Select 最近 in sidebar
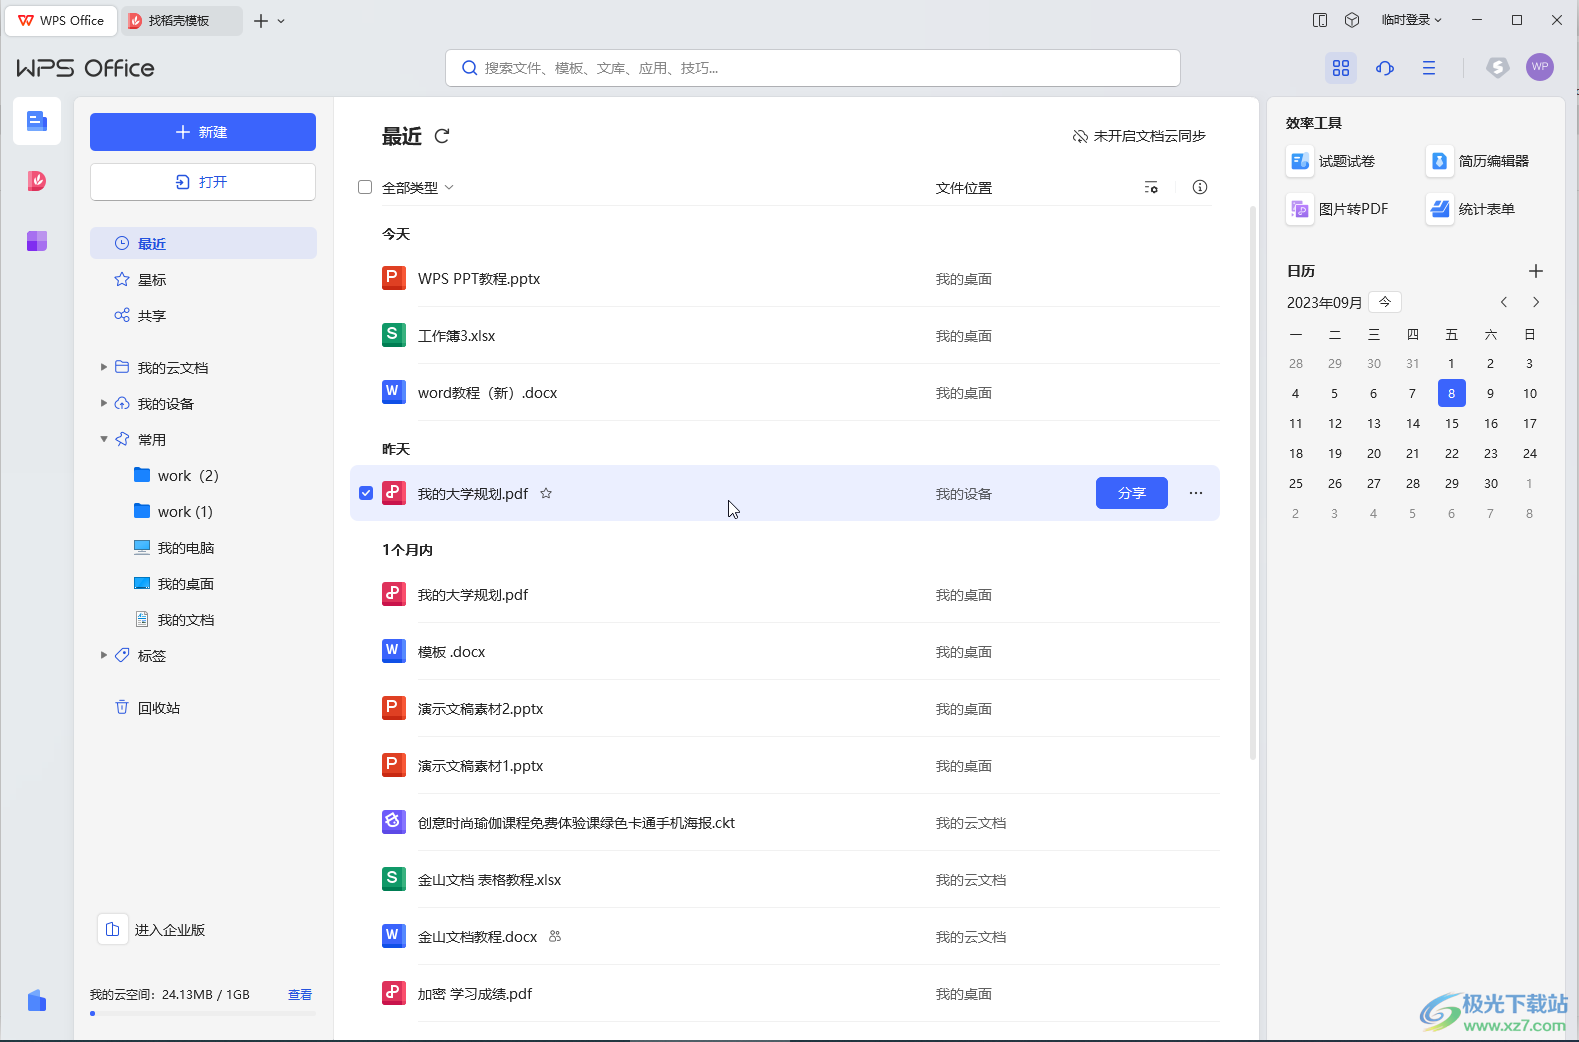Viewport: 1579px width, 1042px height. pyautogui.click(x=203, y=243)
